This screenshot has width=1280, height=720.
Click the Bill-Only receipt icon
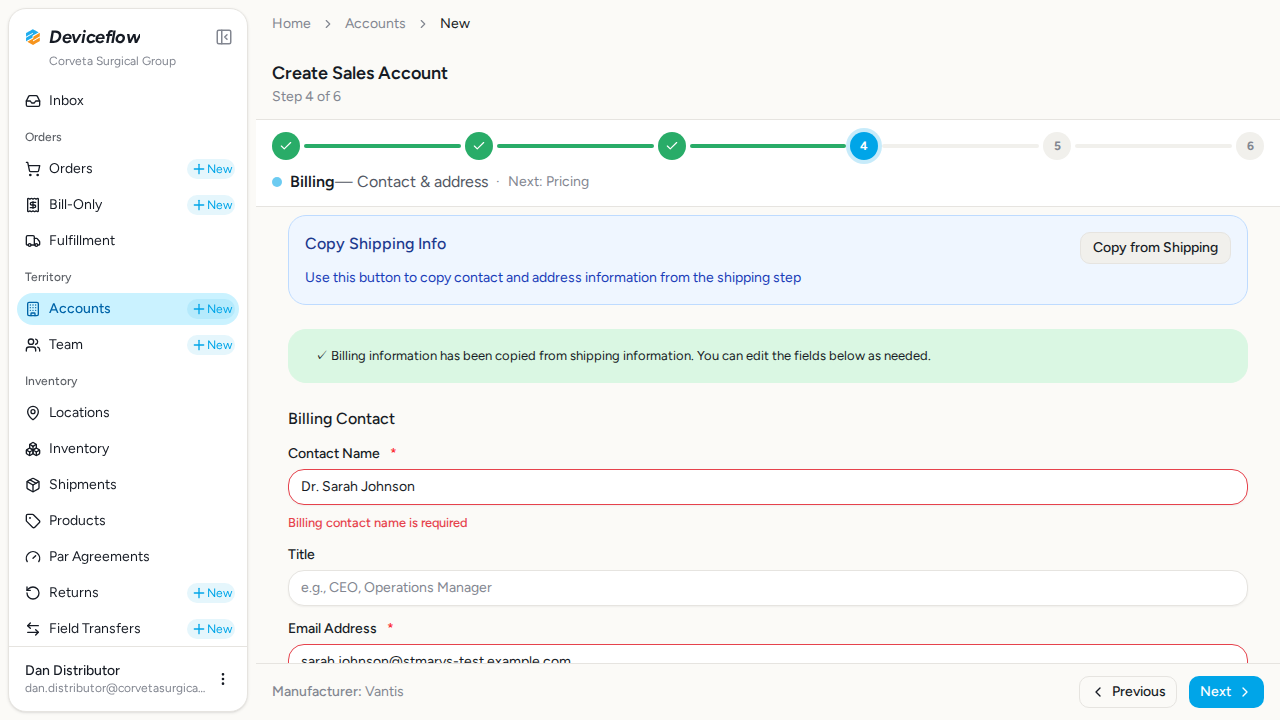click(33, 205)
